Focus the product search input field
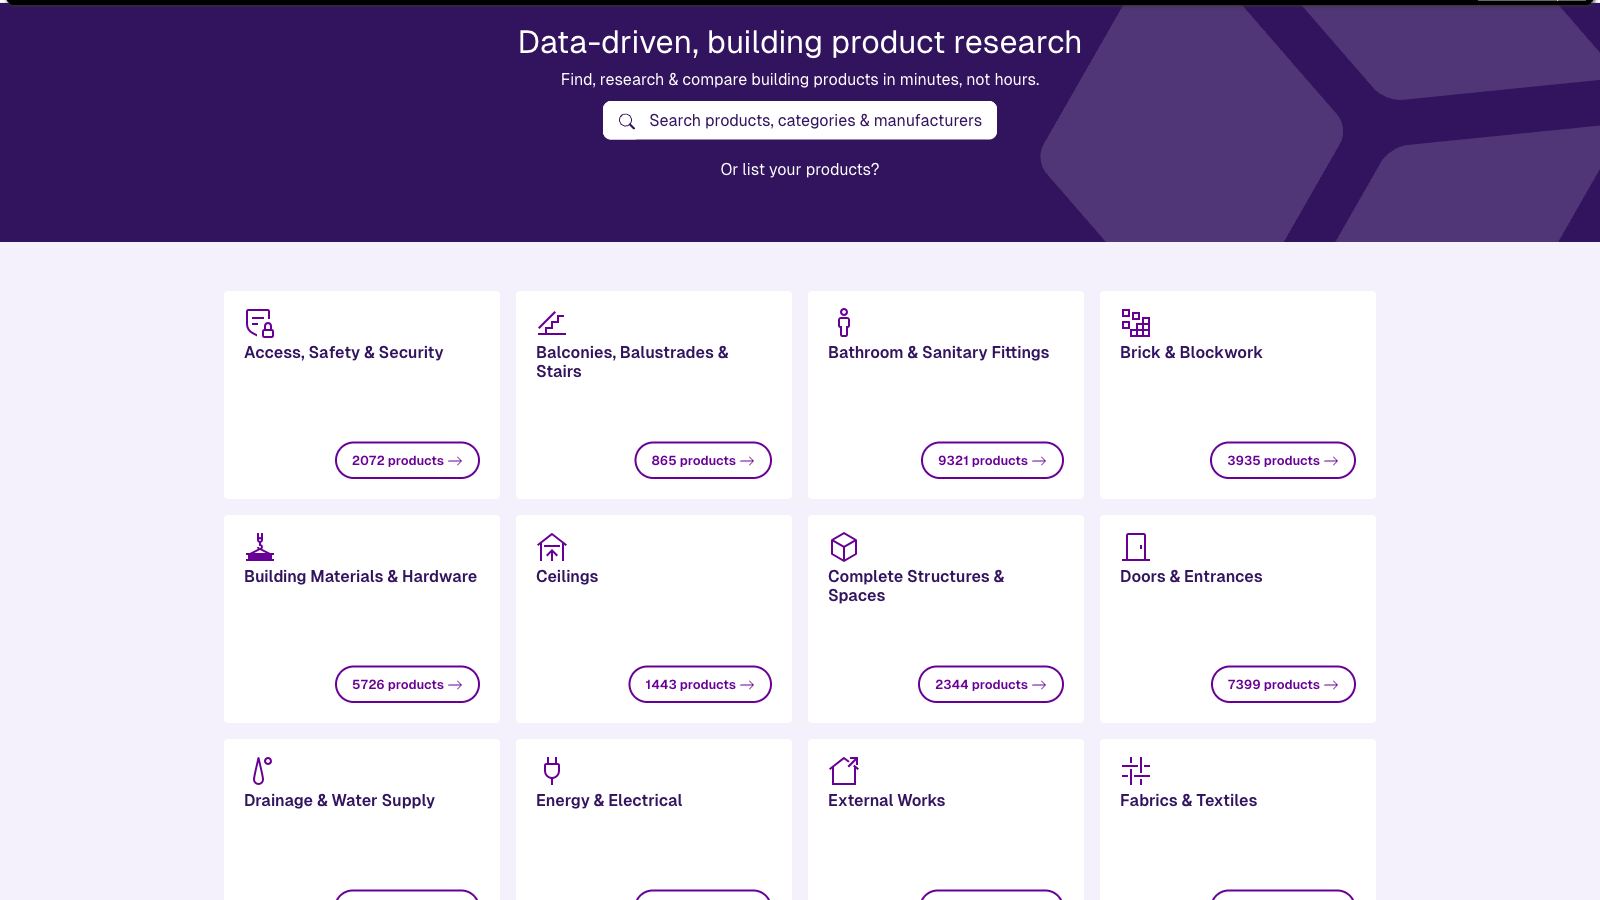 [800, 120]
